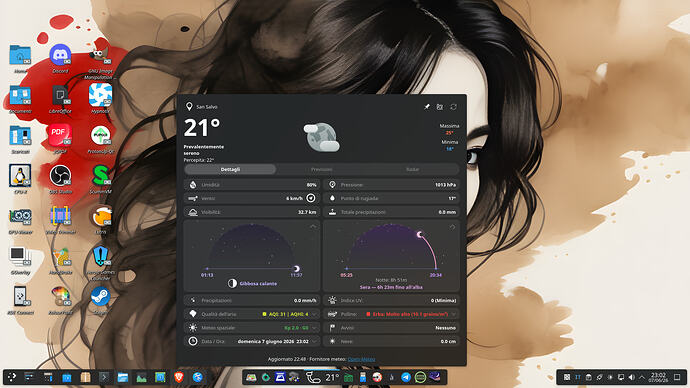Open the Open-Meteo provider link

[x=361, y=359]
